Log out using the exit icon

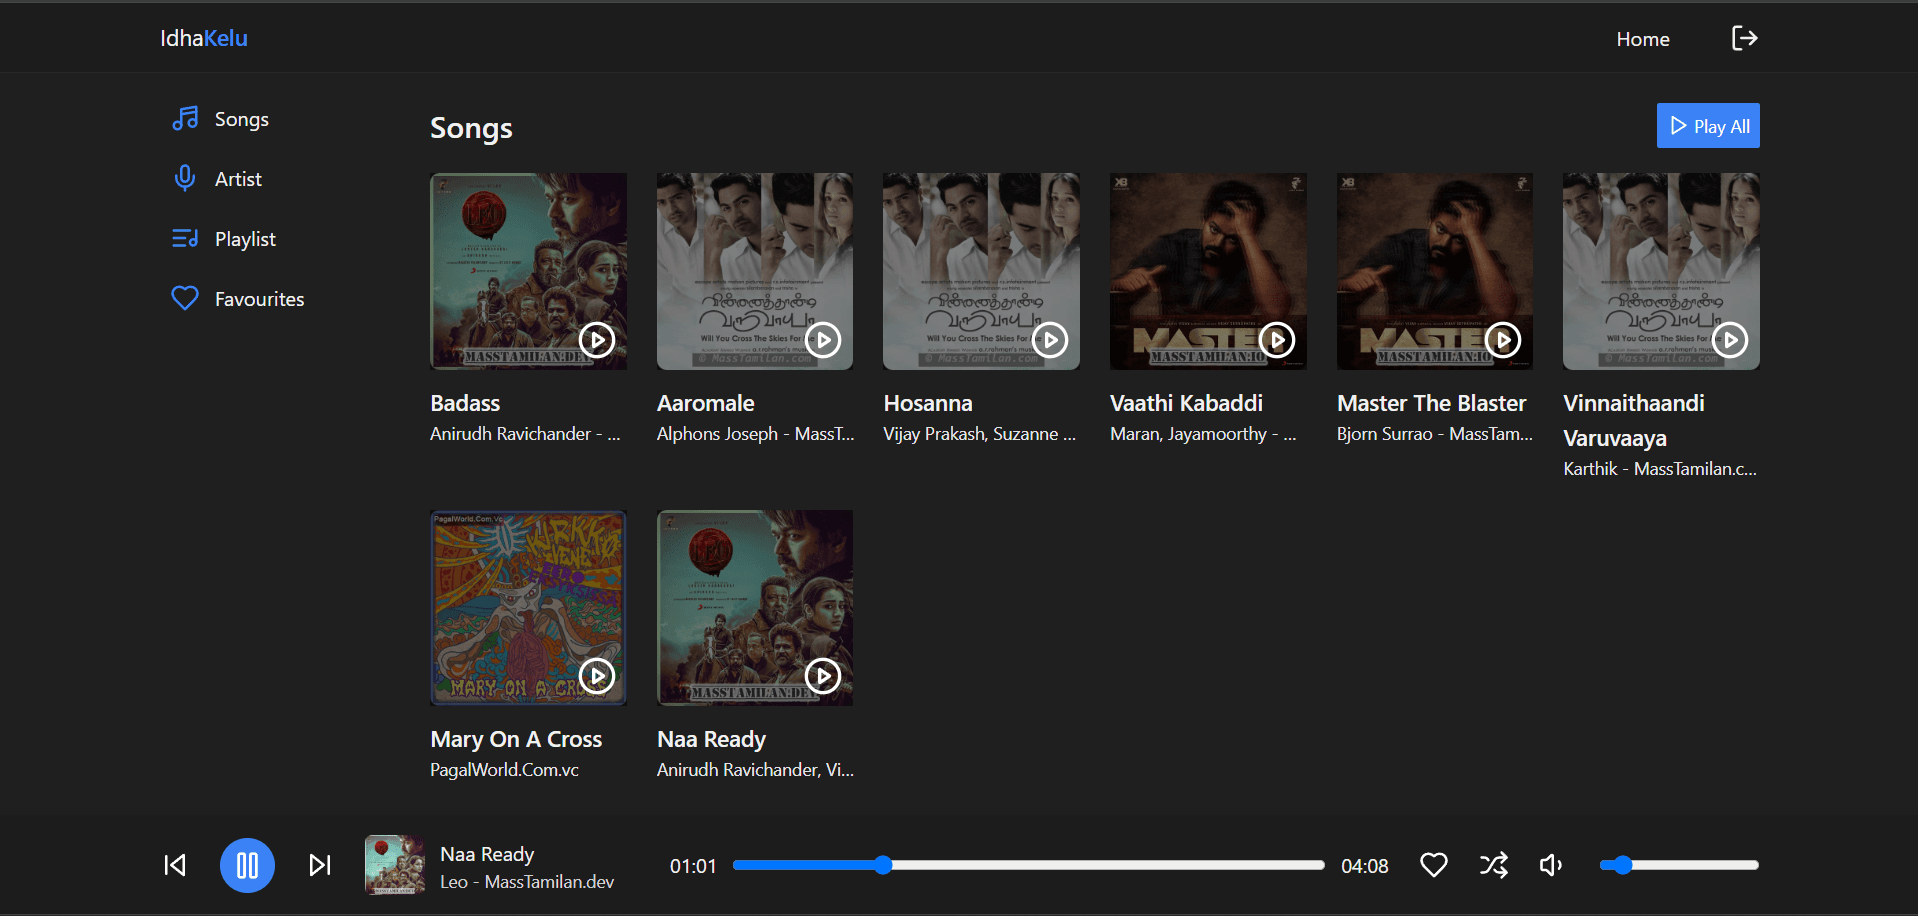click(x=1744, y=38)
